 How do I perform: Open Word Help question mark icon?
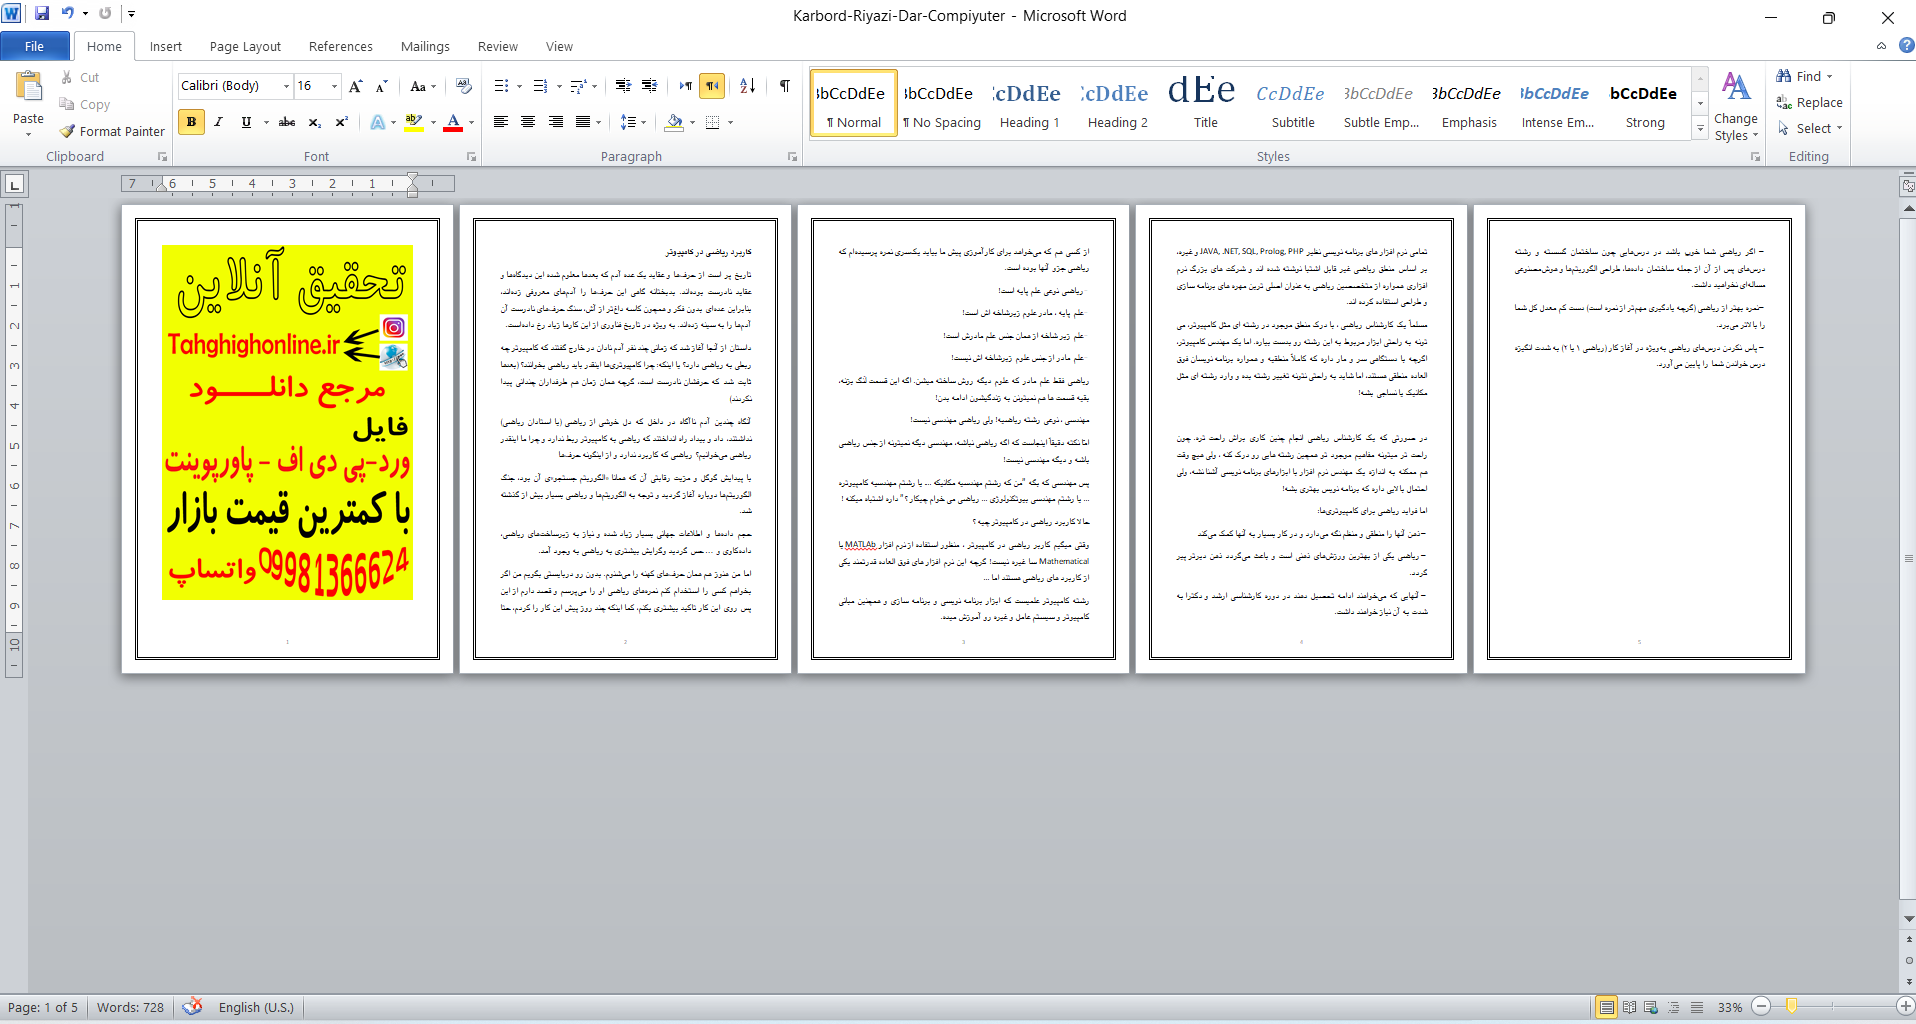(1906, 45)
